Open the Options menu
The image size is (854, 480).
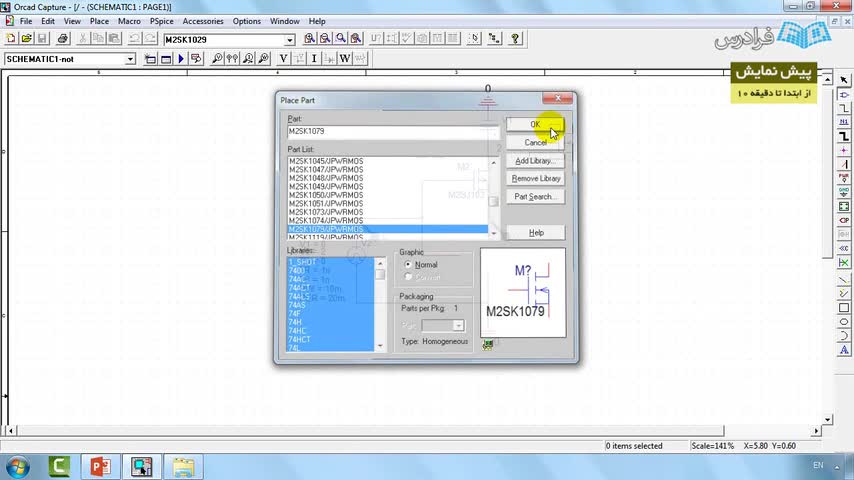click(247, 21)
